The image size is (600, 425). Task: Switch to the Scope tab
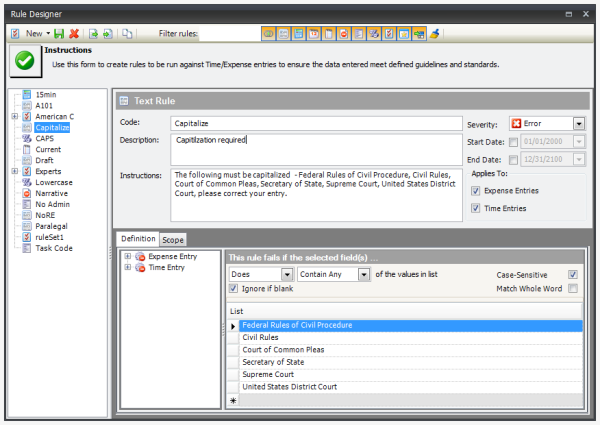pos(173,239)
